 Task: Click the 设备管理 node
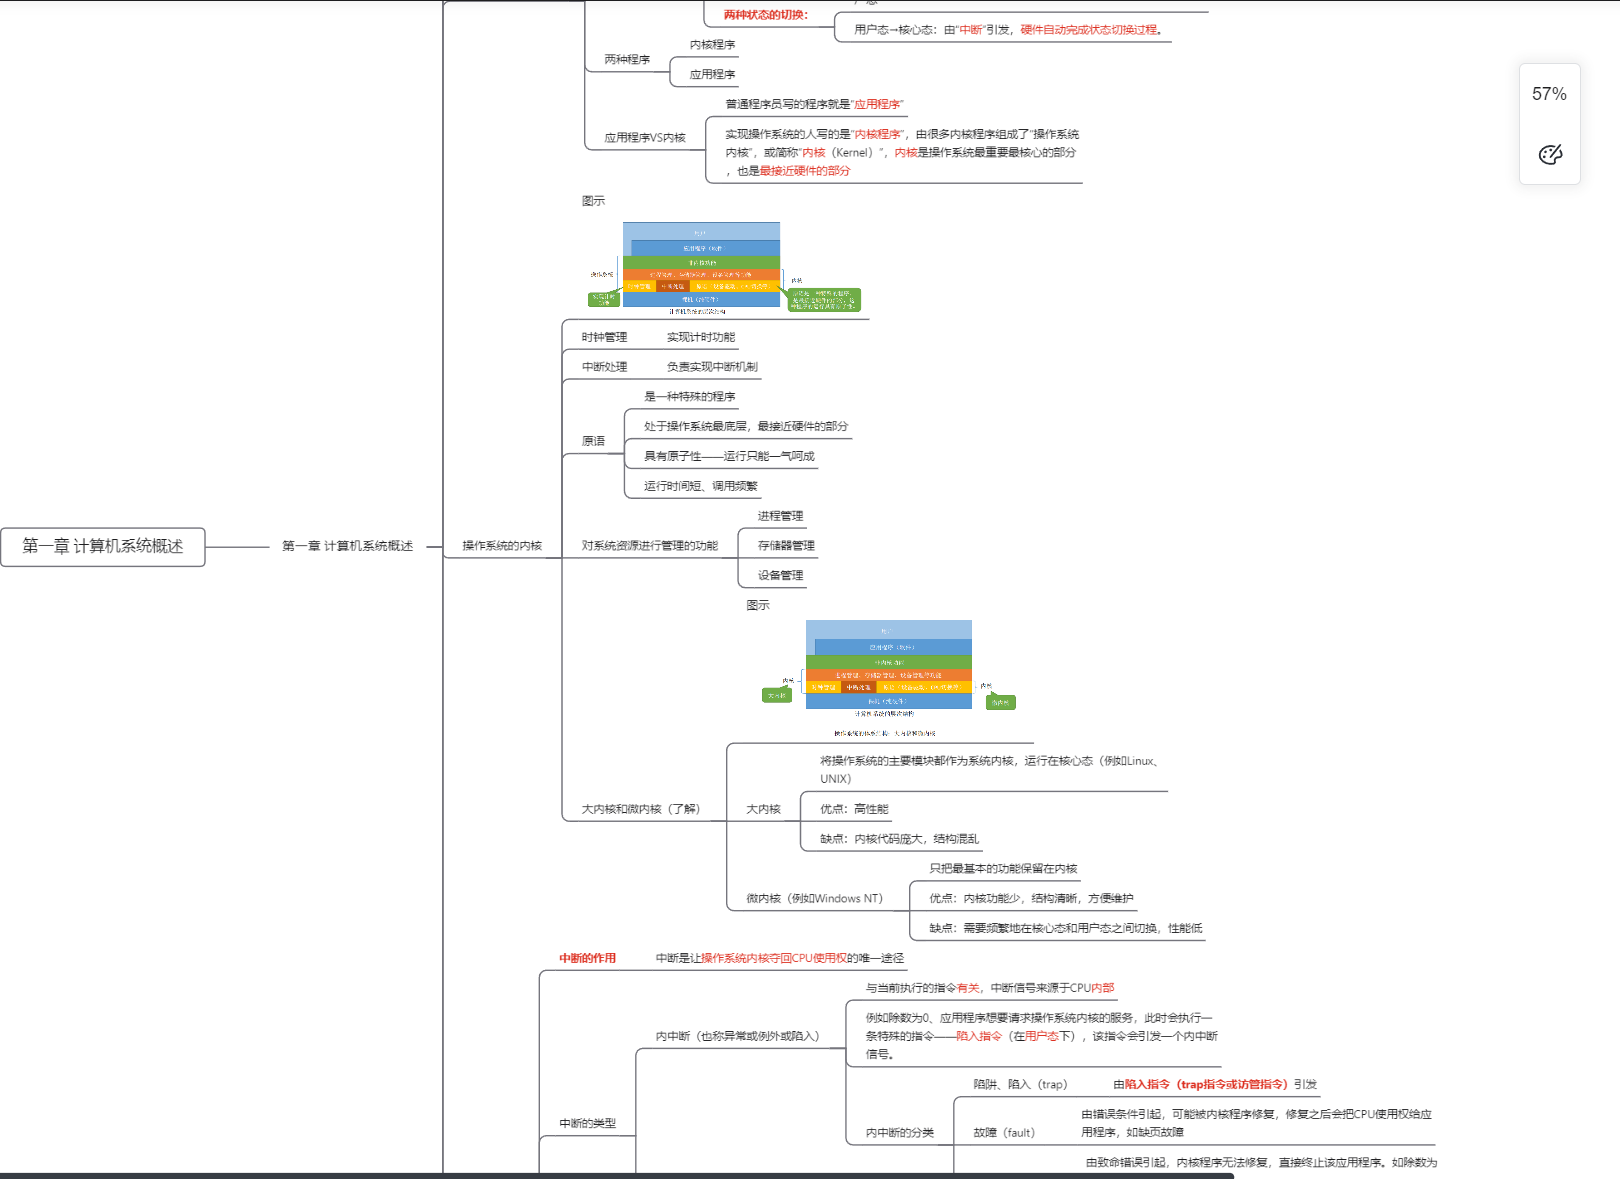click(780, 576)
